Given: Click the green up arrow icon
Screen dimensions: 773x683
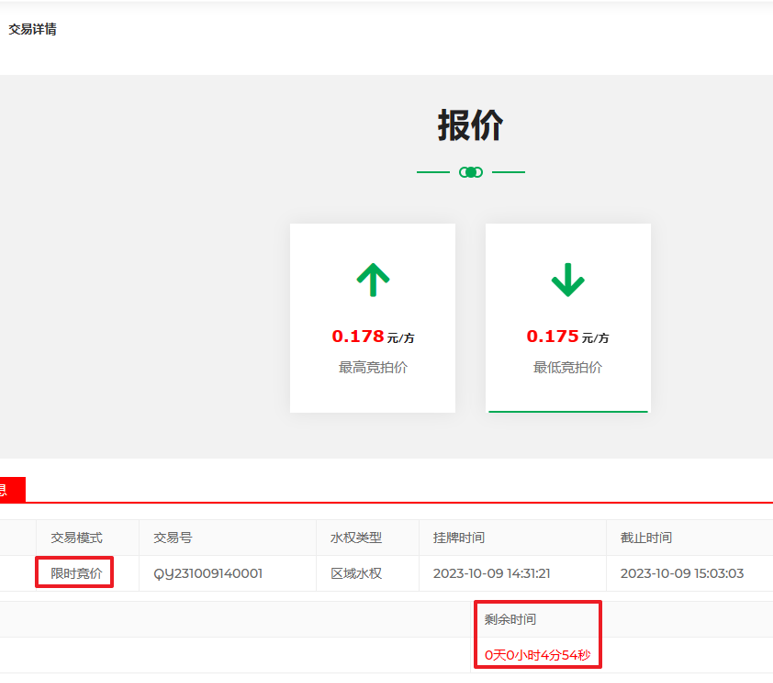Looking at the screenshot, I should pos(372,280).
